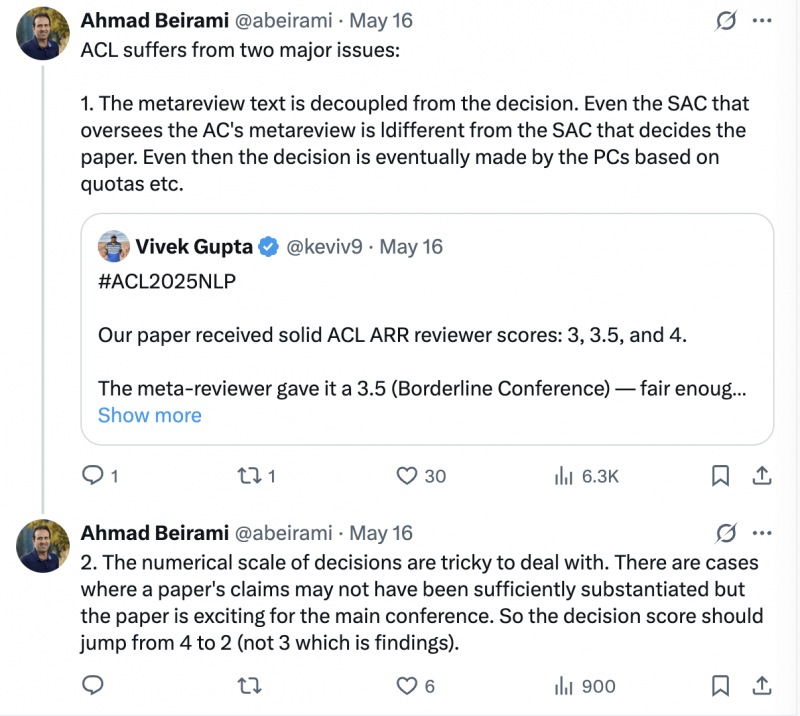Reply to the first ACL issues tweet
Viewport: 800px width, 716px height.
[100, 476]
